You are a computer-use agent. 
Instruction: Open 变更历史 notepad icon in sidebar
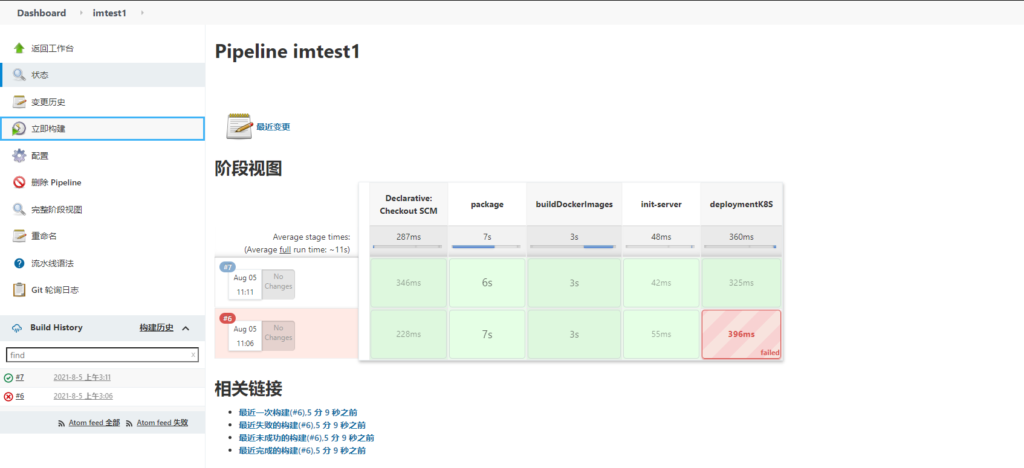tap(19, 102)
